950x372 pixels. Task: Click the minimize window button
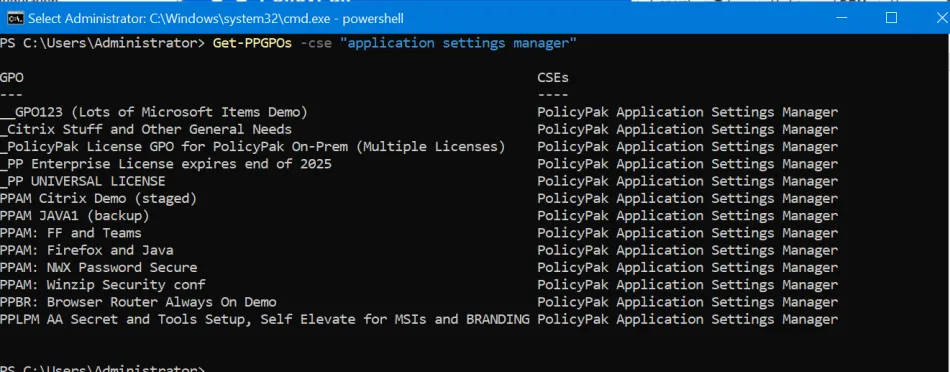[x=842, y=18]
